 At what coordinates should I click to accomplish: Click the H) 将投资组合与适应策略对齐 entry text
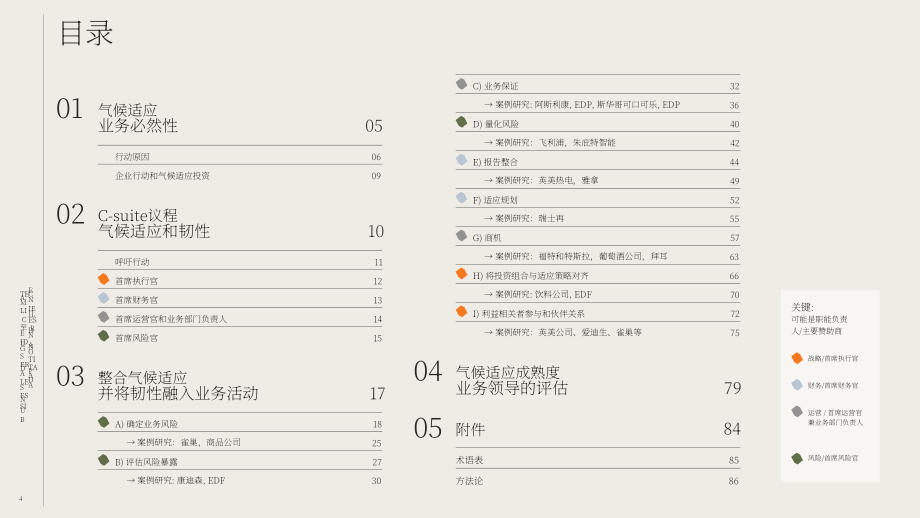coord(530,276)
